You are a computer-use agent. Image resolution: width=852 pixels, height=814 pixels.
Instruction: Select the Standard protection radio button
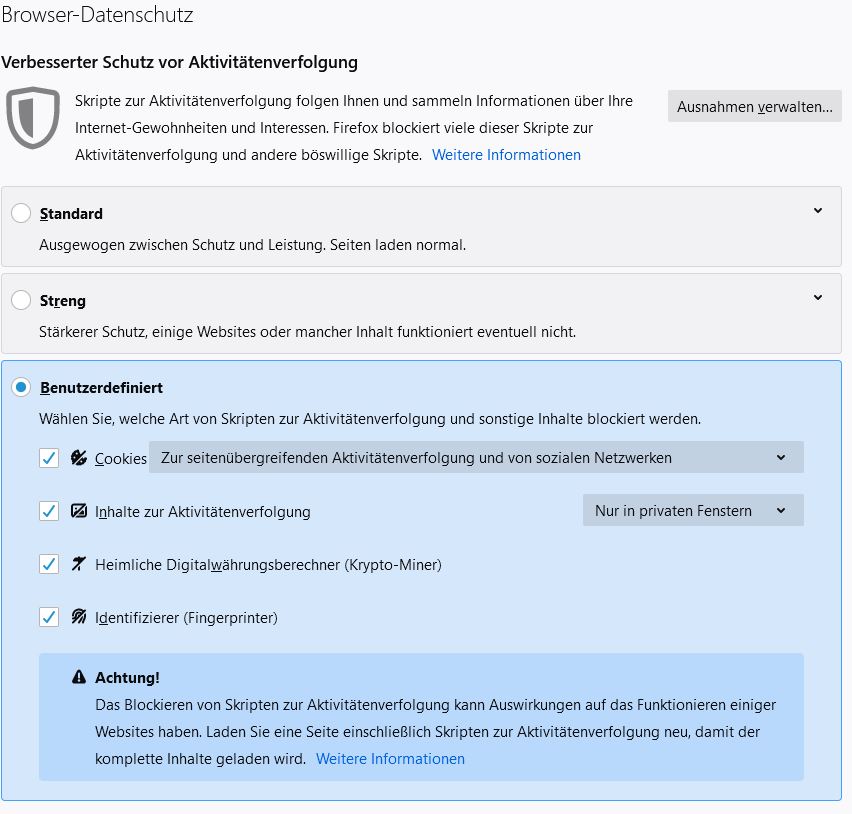[x=21, y=213]
